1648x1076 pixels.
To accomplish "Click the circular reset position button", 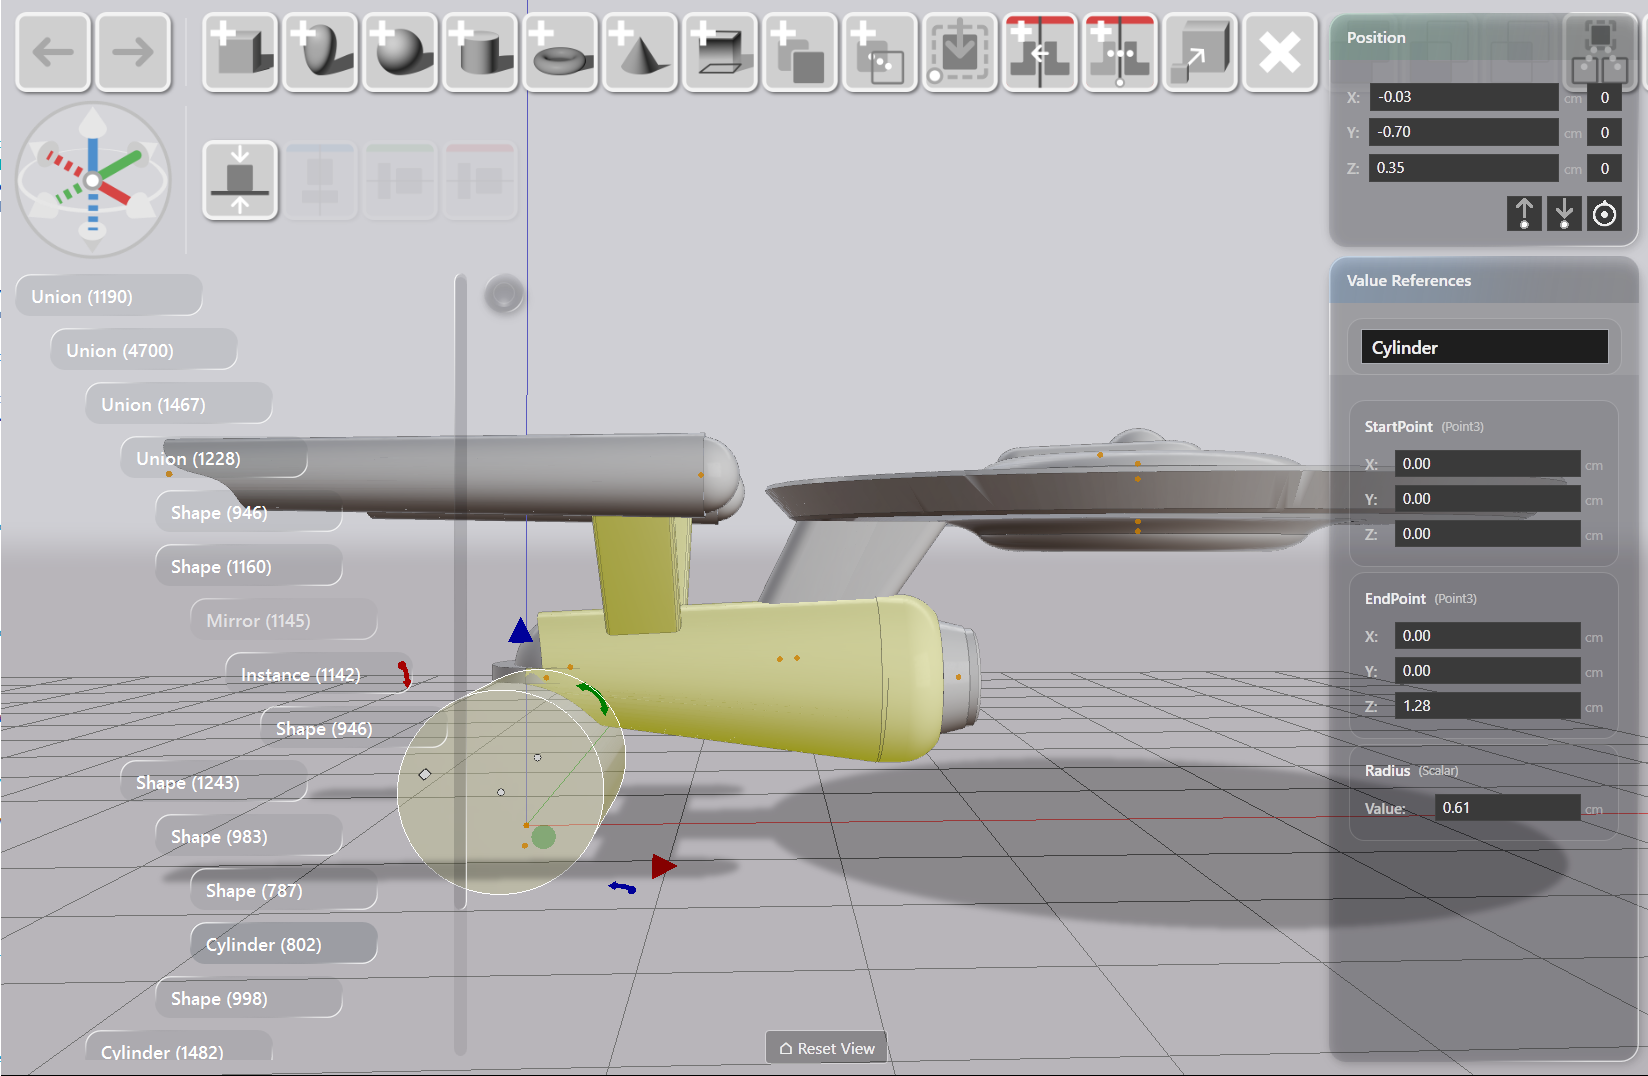I will tap(1604, 214).
